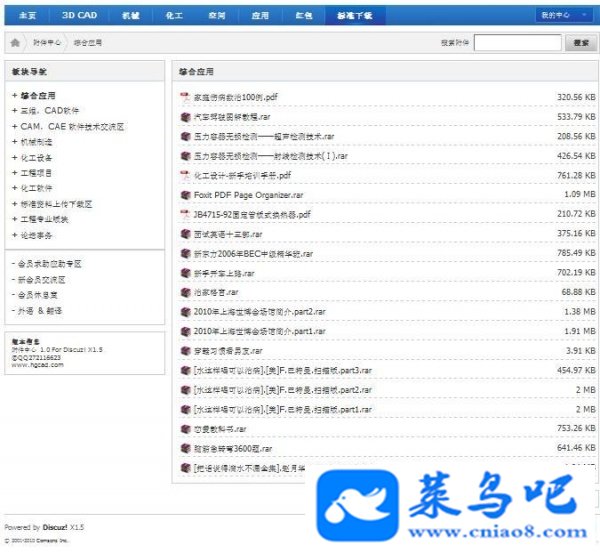Click the RAR icon next to Foxit PDF Page Organizer

click(185, 195)
